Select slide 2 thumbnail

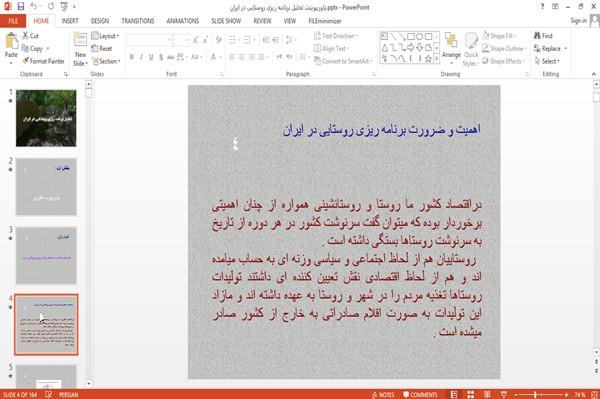click(x=46, y=187)
